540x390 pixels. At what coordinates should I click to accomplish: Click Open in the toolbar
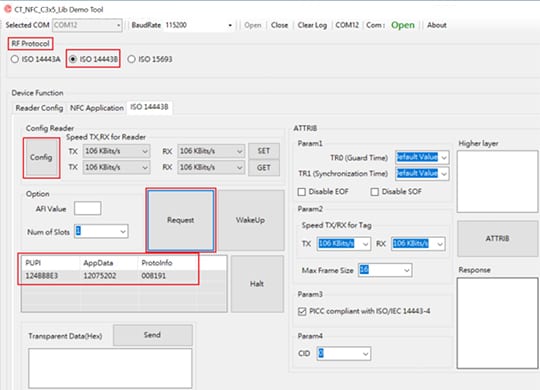pos(252,25)
